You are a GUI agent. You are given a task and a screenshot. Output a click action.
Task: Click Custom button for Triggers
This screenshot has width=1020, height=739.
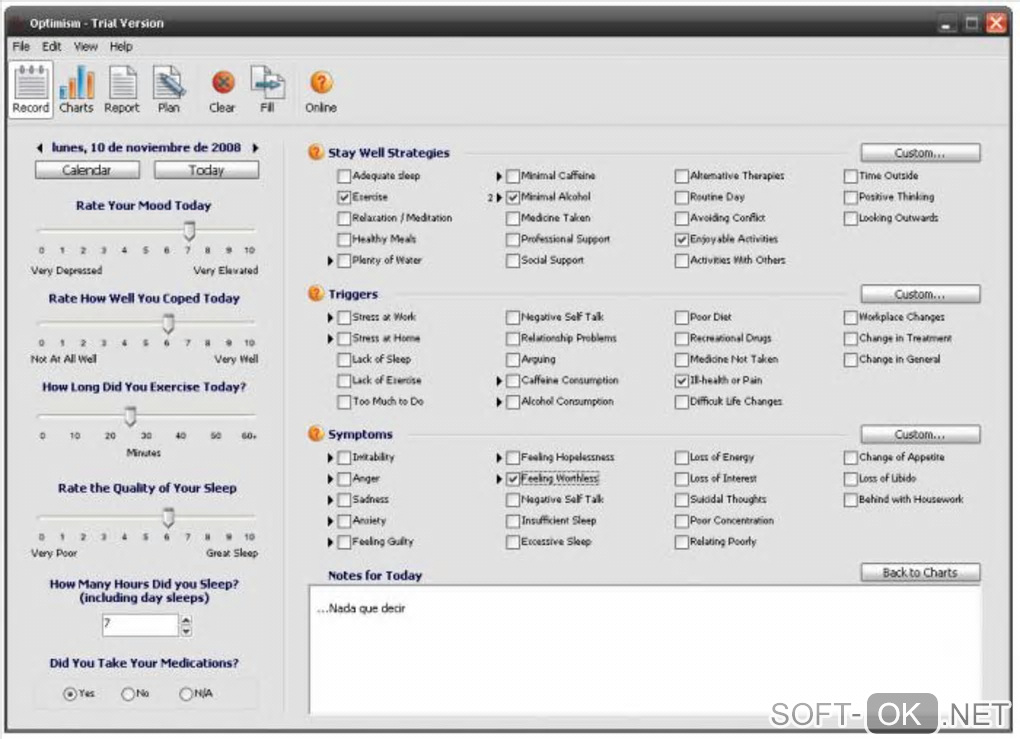(920, 294)
